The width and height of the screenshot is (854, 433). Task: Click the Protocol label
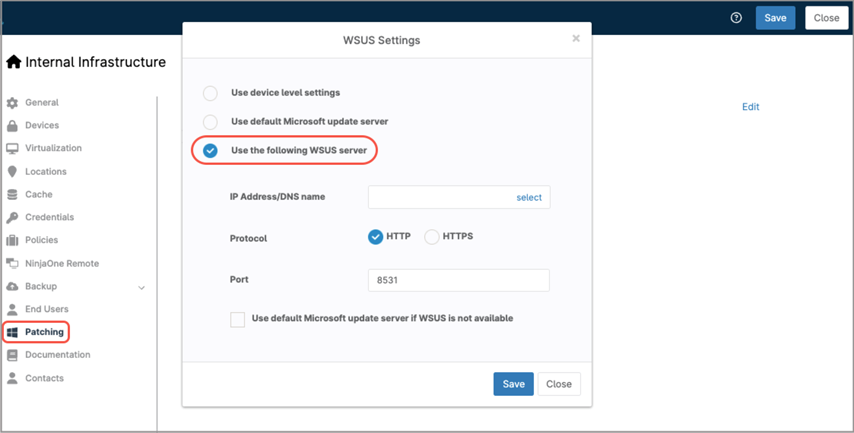pos(248,239)
